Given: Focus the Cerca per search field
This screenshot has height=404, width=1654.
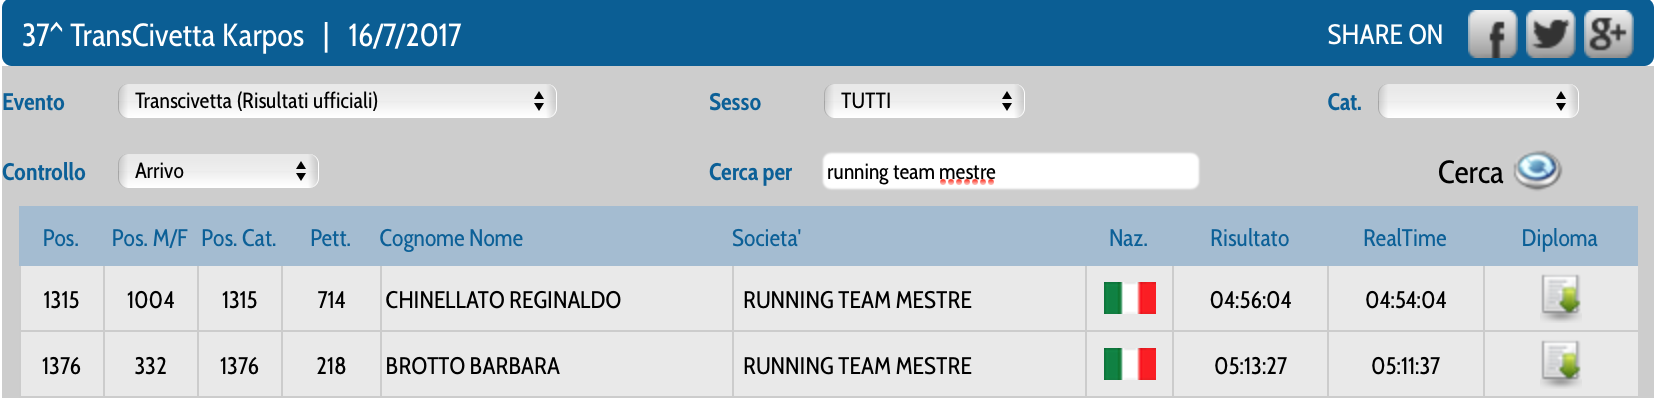Looking at the screenshot, I should pos(1010,171).
